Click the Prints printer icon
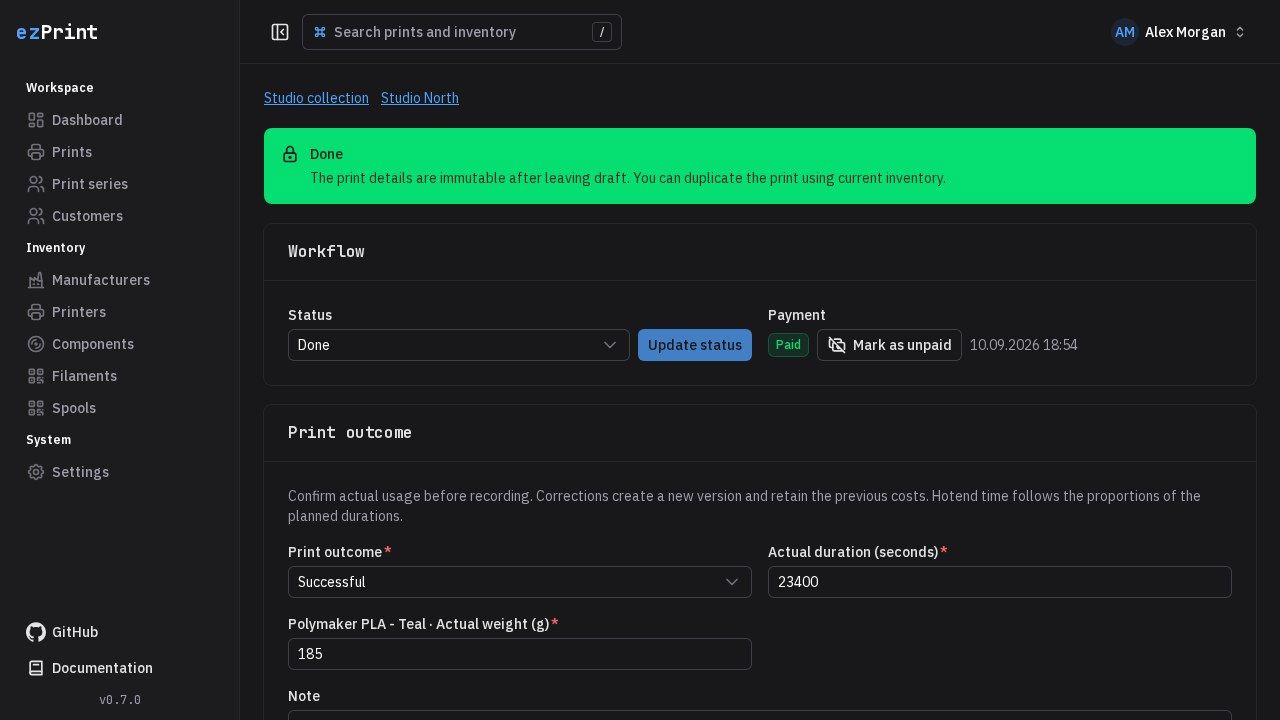 (x=36, y=152)
